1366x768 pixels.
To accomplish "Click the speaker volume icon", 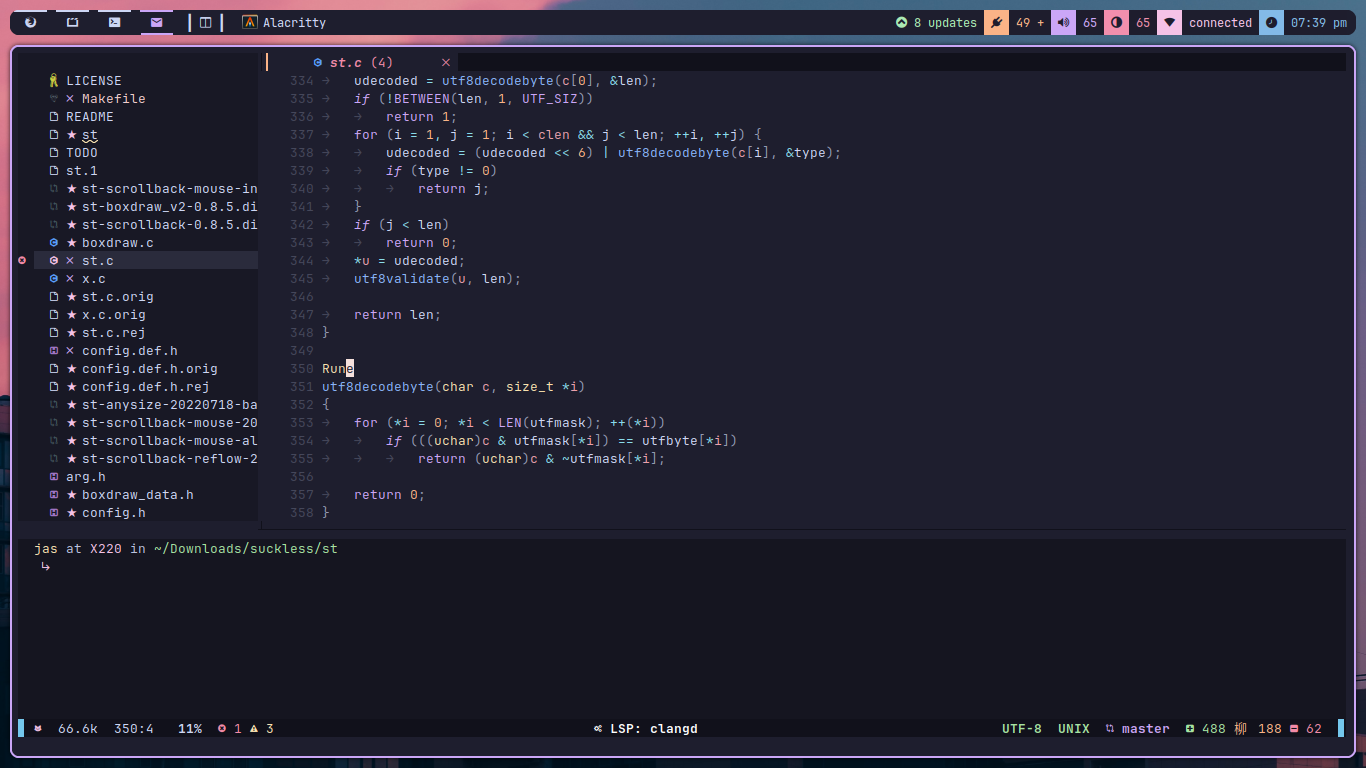I will coord(1062,21).
